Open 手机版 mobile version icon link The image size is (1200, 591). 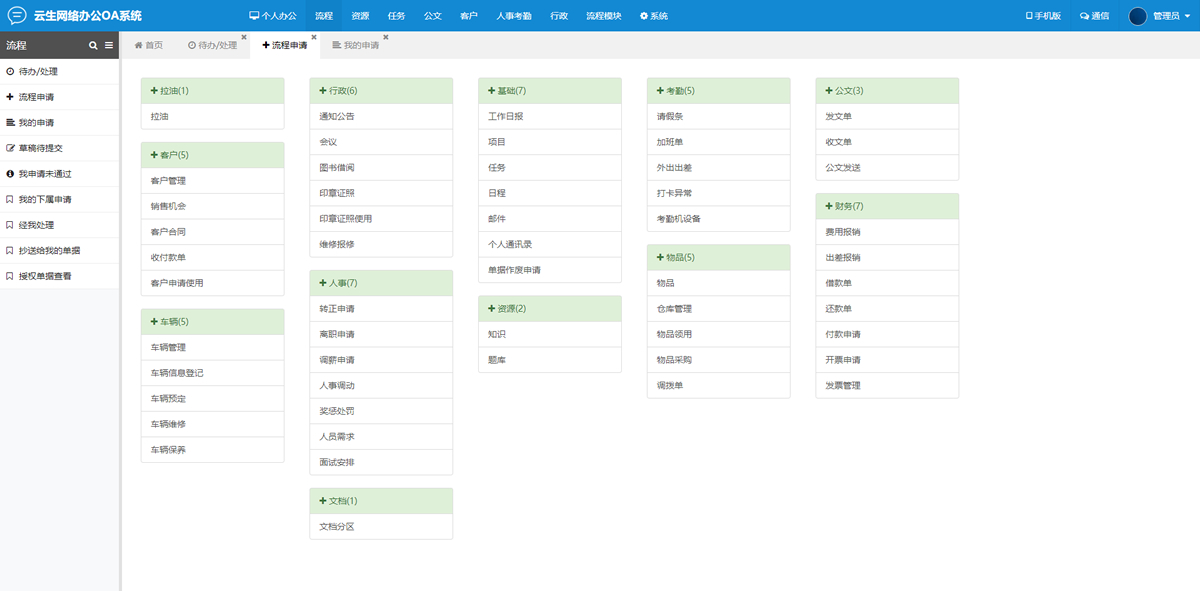tap(1029, 16)
